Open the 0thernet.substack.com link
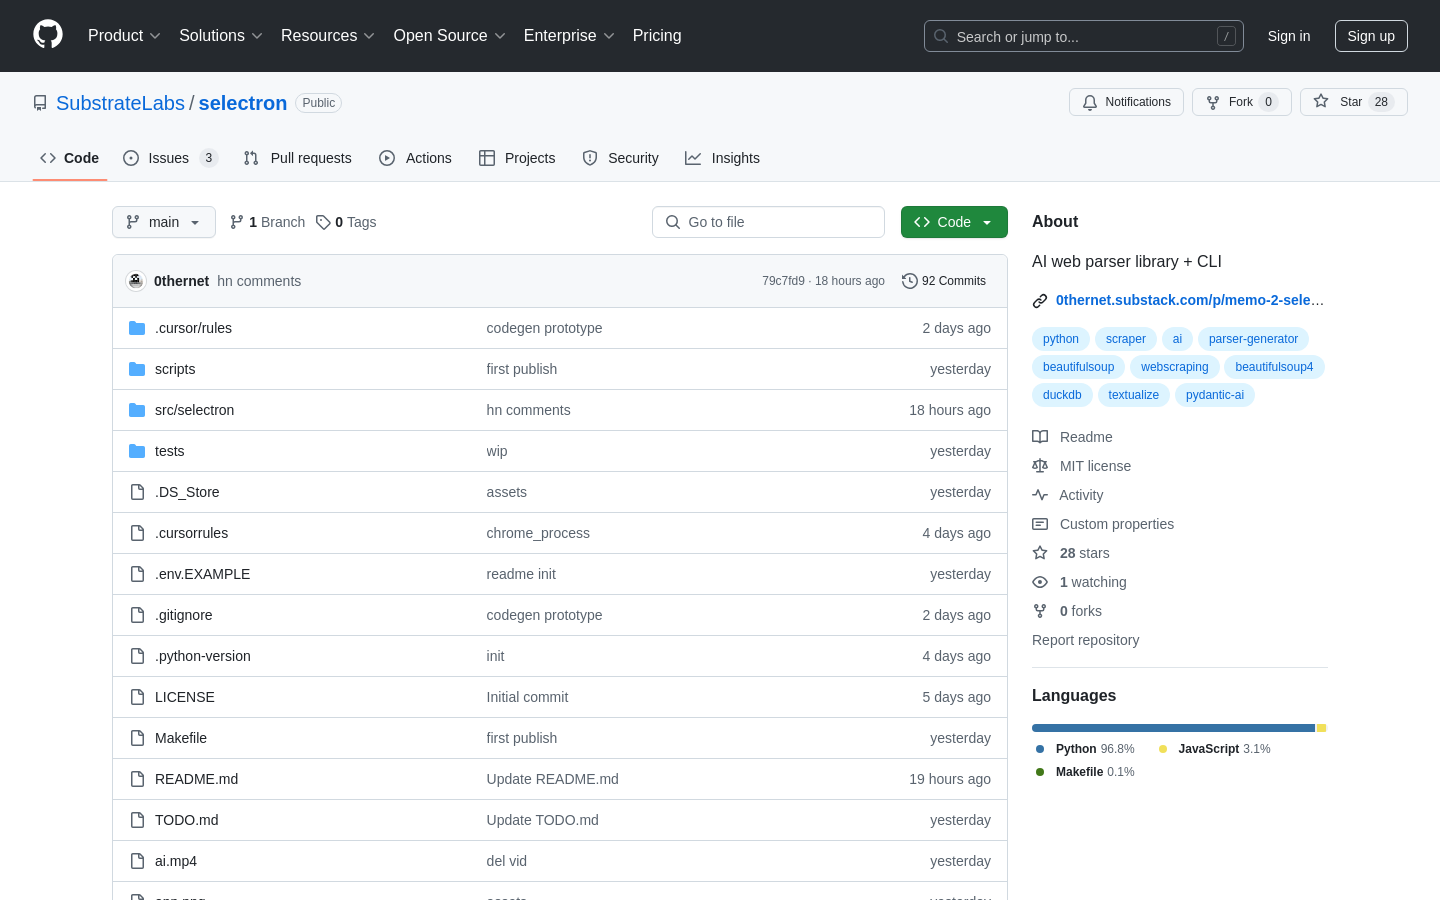This screenshot has width=1440, height=900. pos(1190,300)
